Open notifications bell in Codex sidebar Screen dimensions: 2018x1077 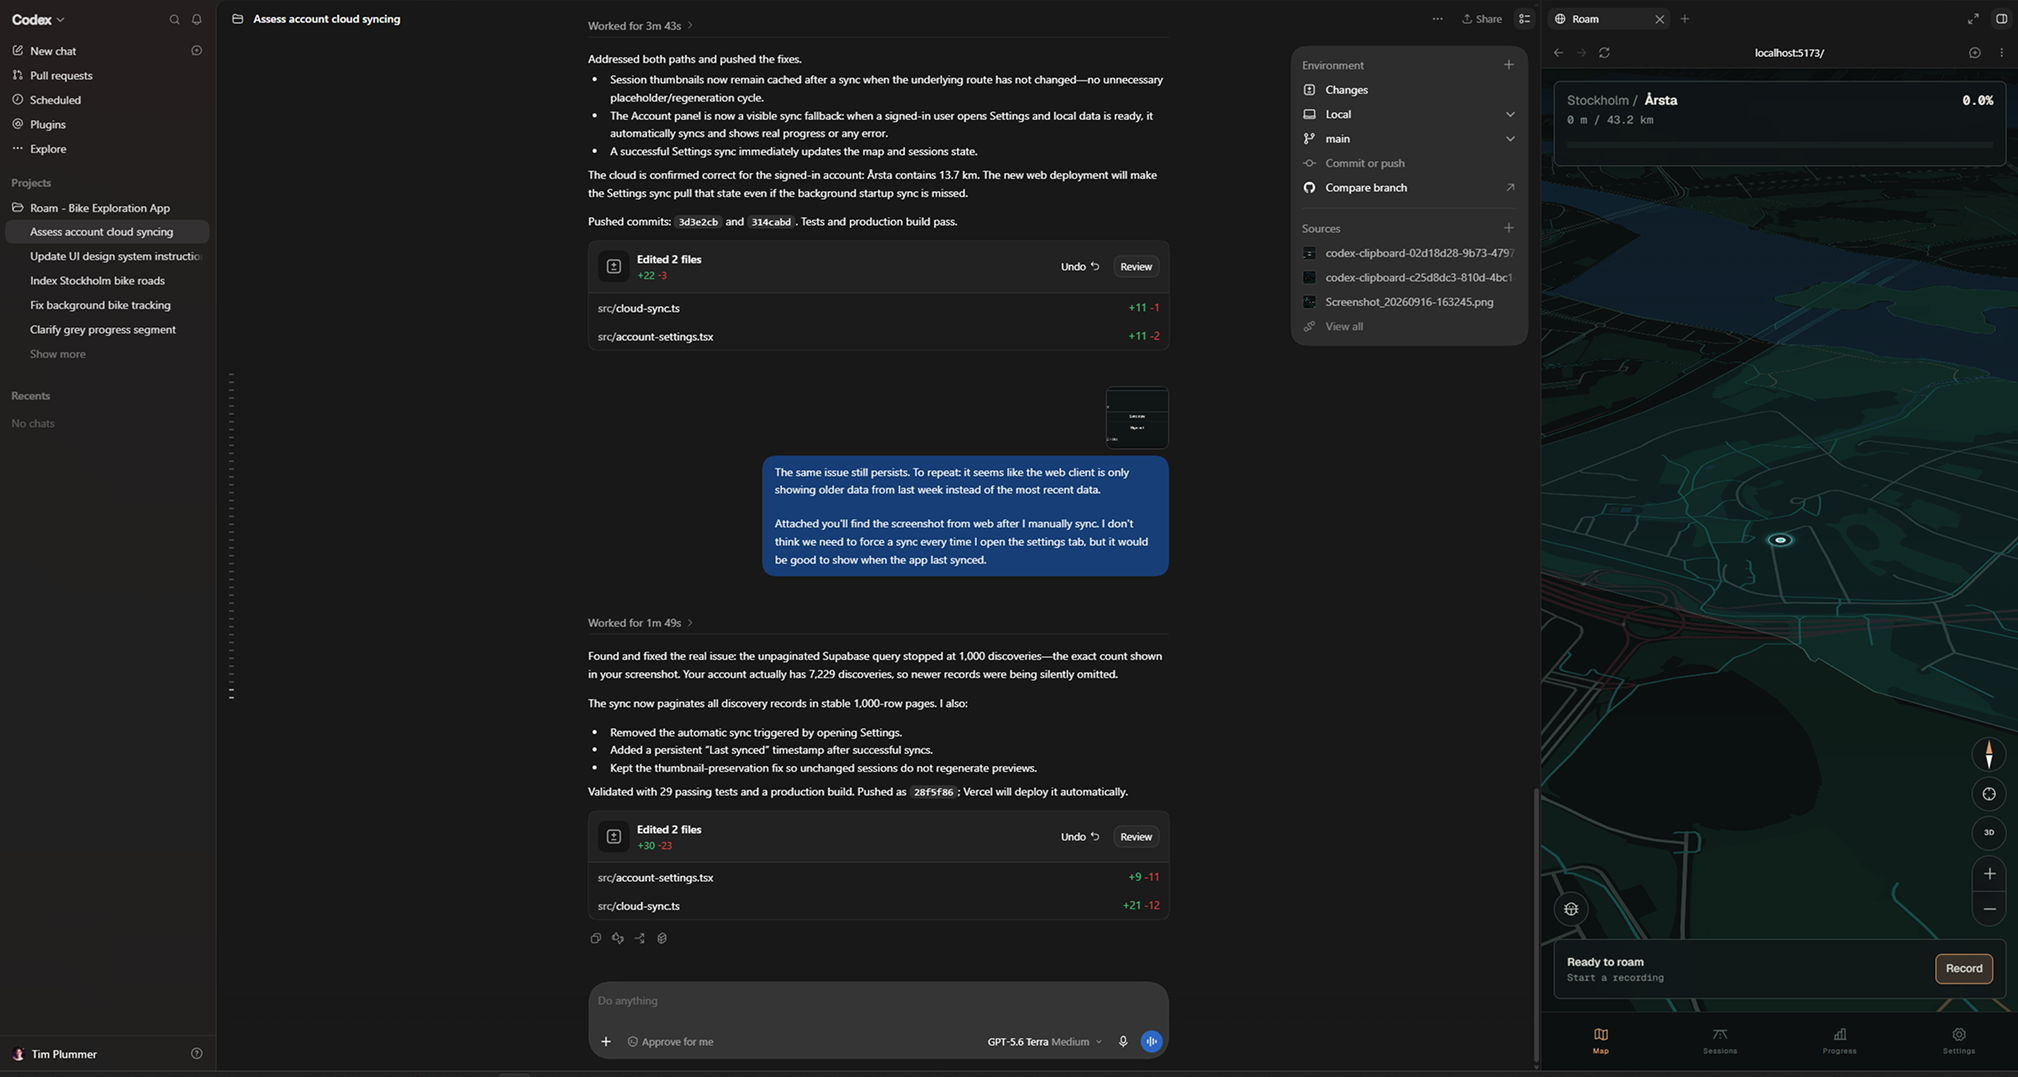[x=197, y=20]
